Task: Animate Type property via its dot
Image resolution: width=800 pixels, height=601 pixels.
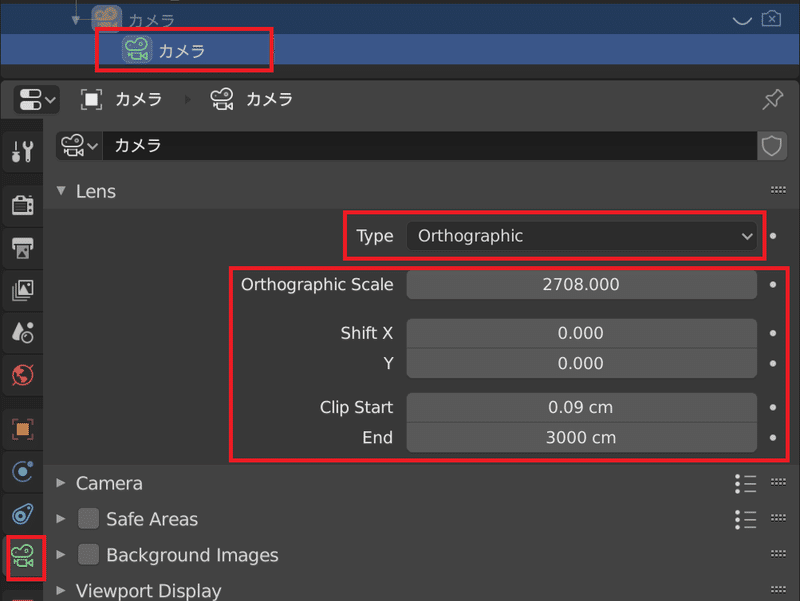Action: [773, 236]
